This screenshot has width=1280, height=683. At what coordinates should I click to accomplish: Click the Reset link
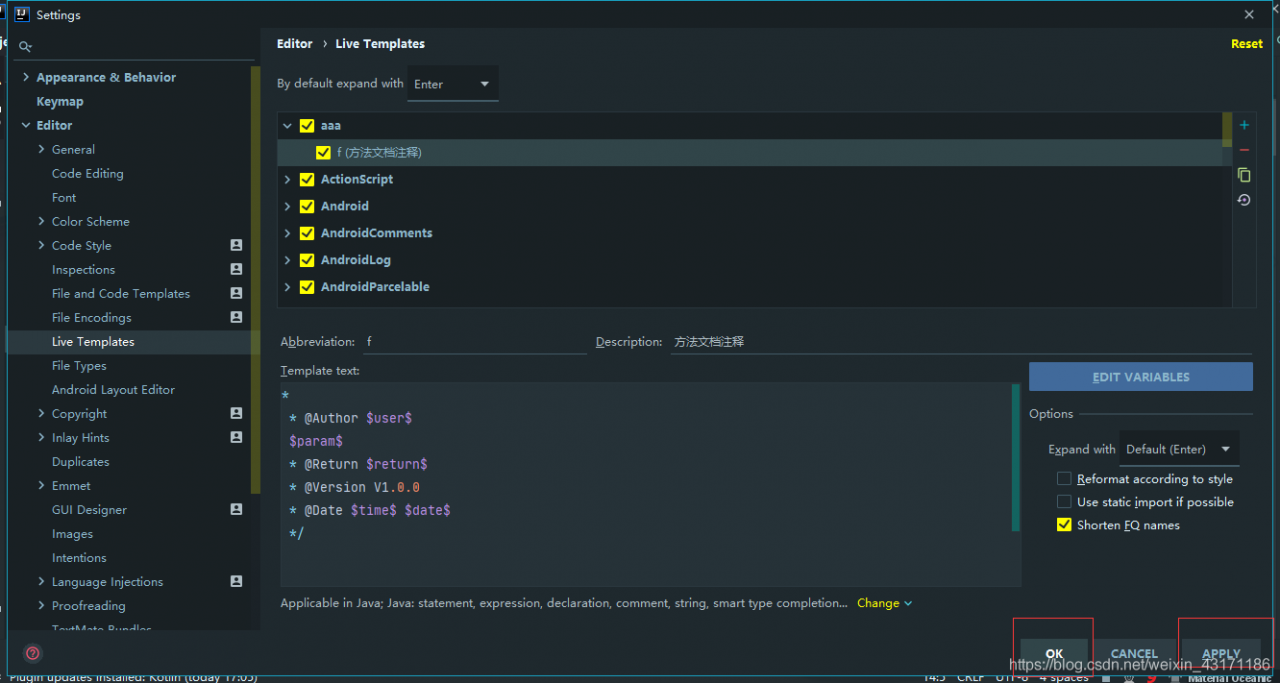point(1247,44)
